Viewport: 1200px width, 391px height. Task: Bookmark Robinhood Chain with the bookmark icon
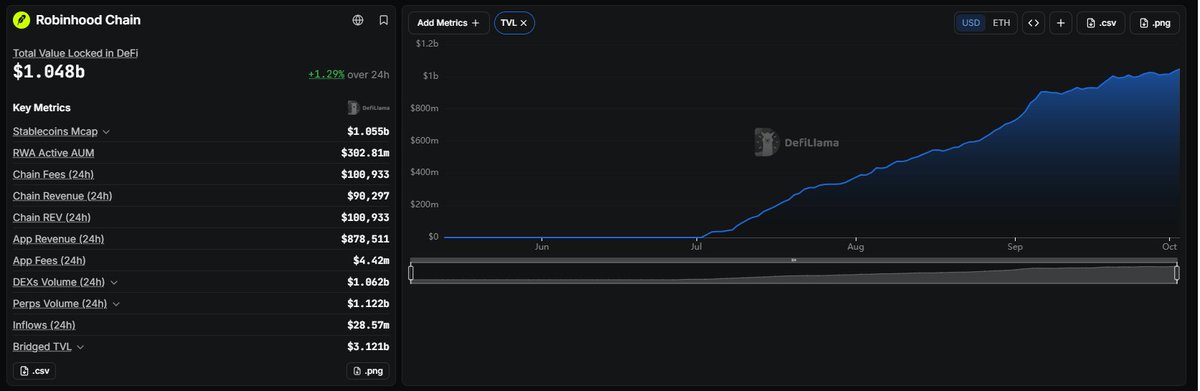click(x=383, y=20)
